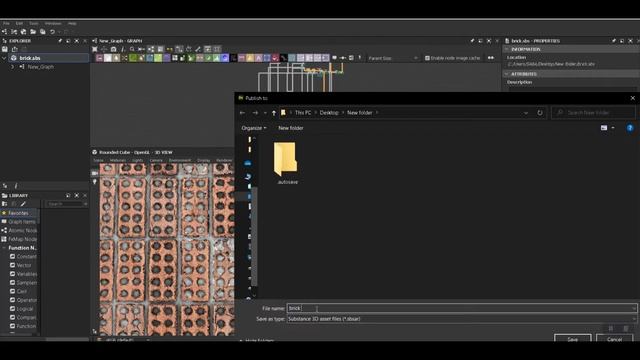Open the Windows menu
The image size is (640, 360).
click(x=53, y=23)
